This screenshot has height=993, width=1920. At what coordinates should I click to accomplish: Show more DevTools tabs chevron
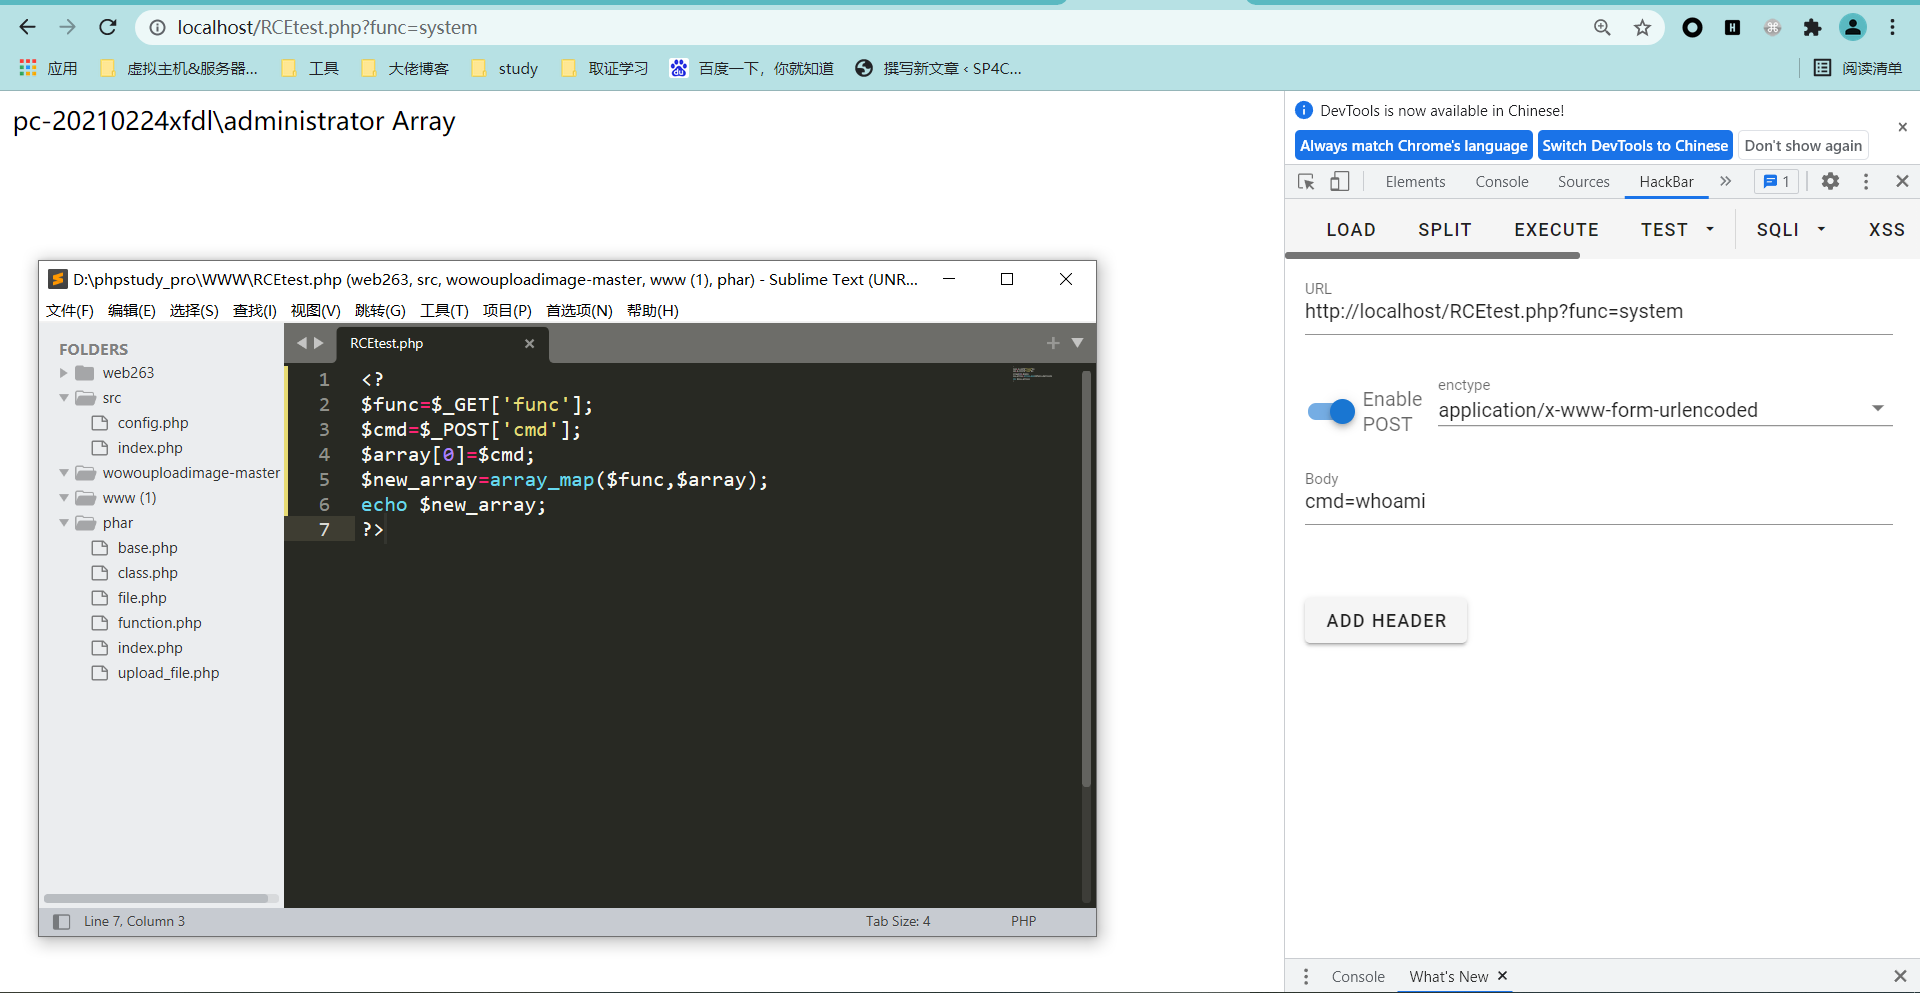point(1725,181)
